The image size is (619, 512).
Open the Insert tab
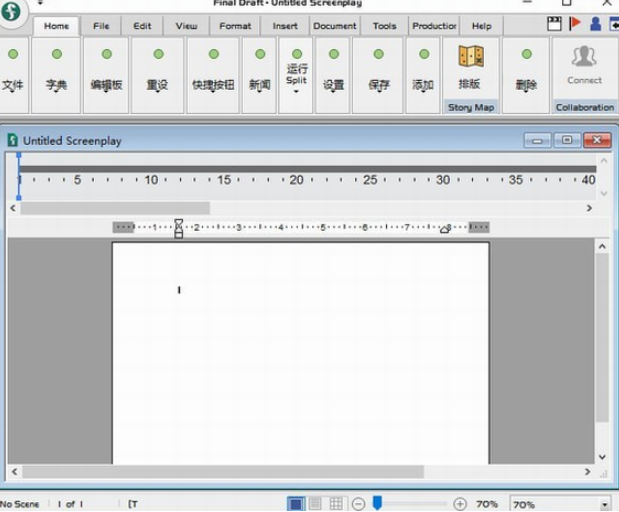click(285, 26)
